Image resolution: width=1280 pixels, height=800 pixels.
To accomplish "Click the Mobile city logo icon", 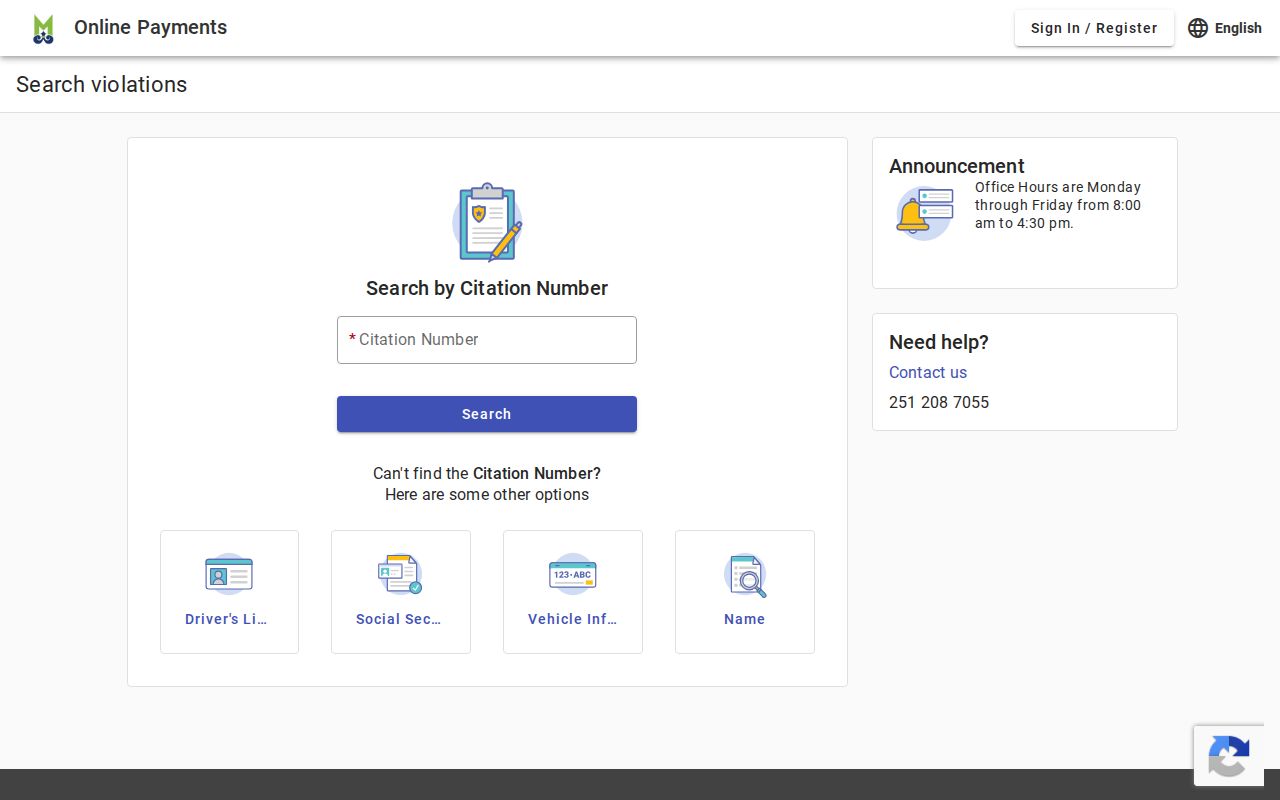I will [43, 28].
